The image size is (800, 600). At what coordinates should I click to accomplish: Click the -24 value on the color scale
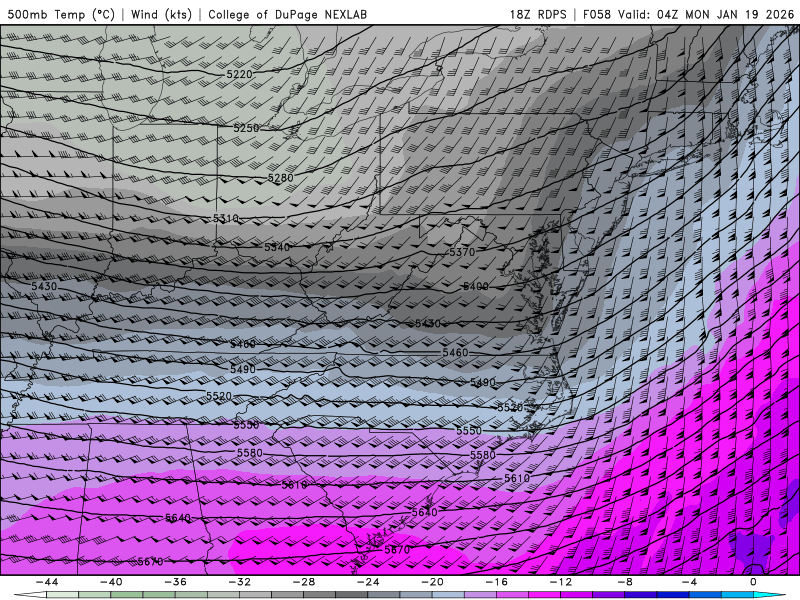(x=368, y=582)
